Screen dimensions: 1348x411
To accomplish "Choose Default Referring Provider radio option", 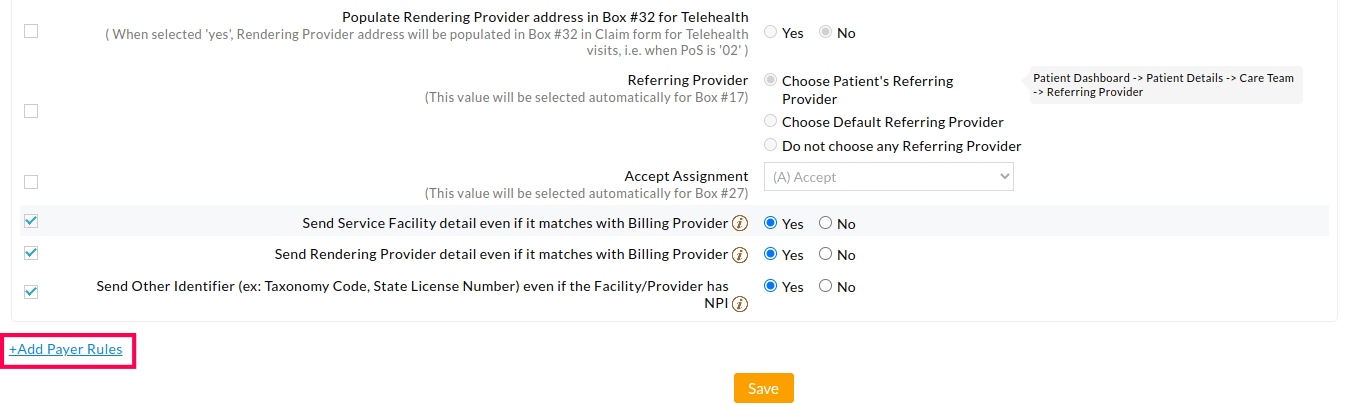I will (770, 121).
